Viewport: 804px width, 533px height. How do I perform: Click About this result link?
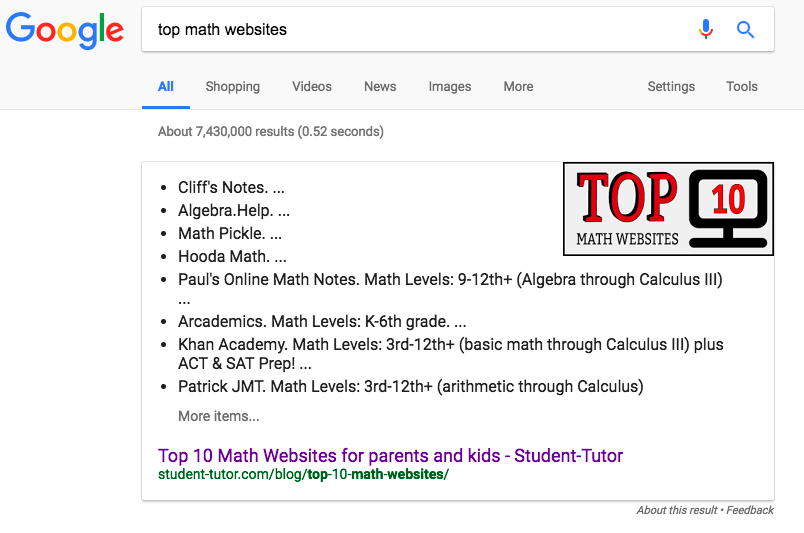click(x=677, y=510)
